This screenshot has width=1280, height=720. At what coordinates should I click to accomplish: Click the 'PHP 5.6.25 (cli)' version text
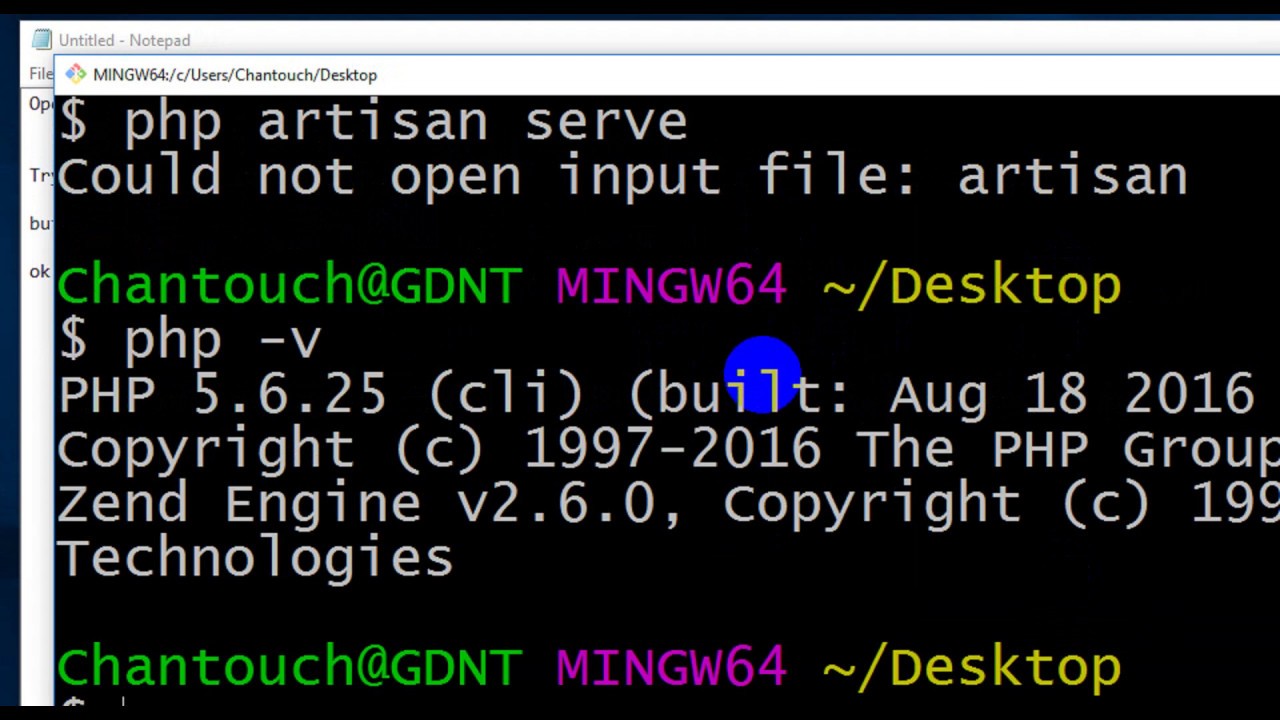point(321,393)
